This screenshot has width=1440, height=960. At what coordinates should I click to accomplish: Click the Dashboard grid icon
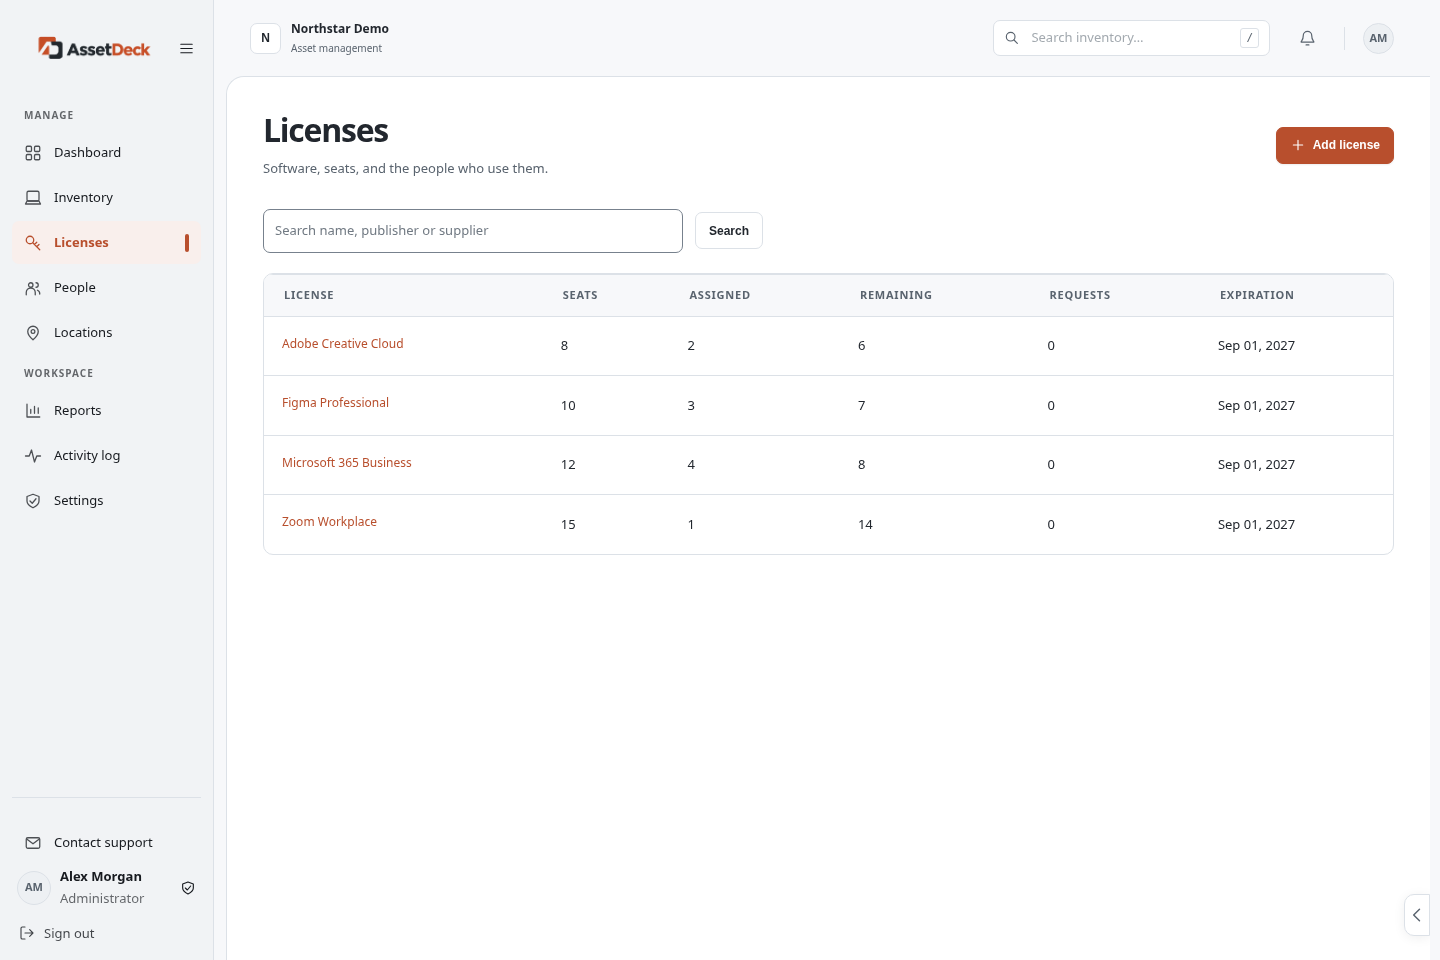tap(33, 153)
